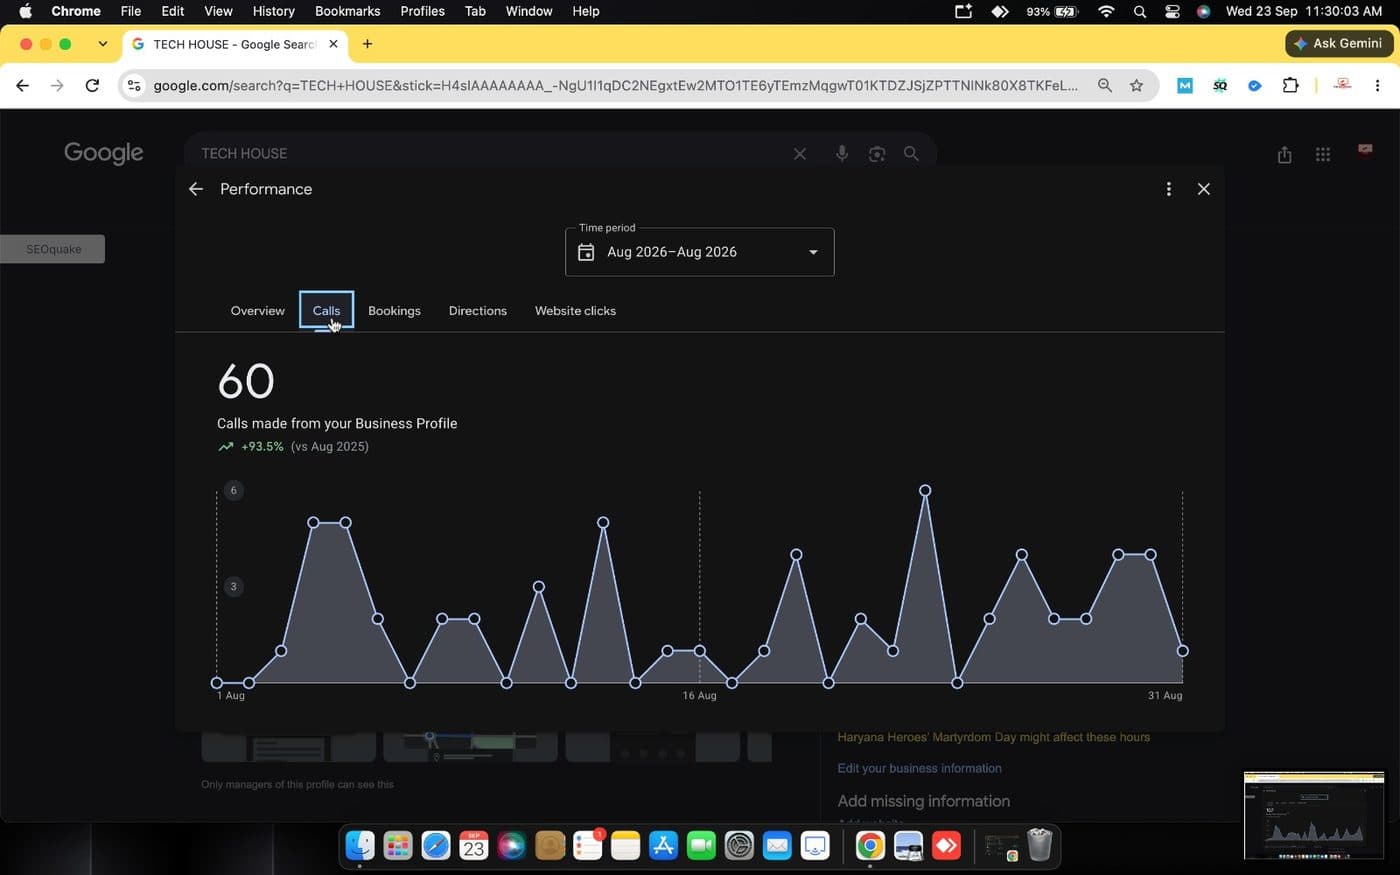Open Google Lens image search icon
The width and height of the screenshot is (1400, 875).
(877, 154)
